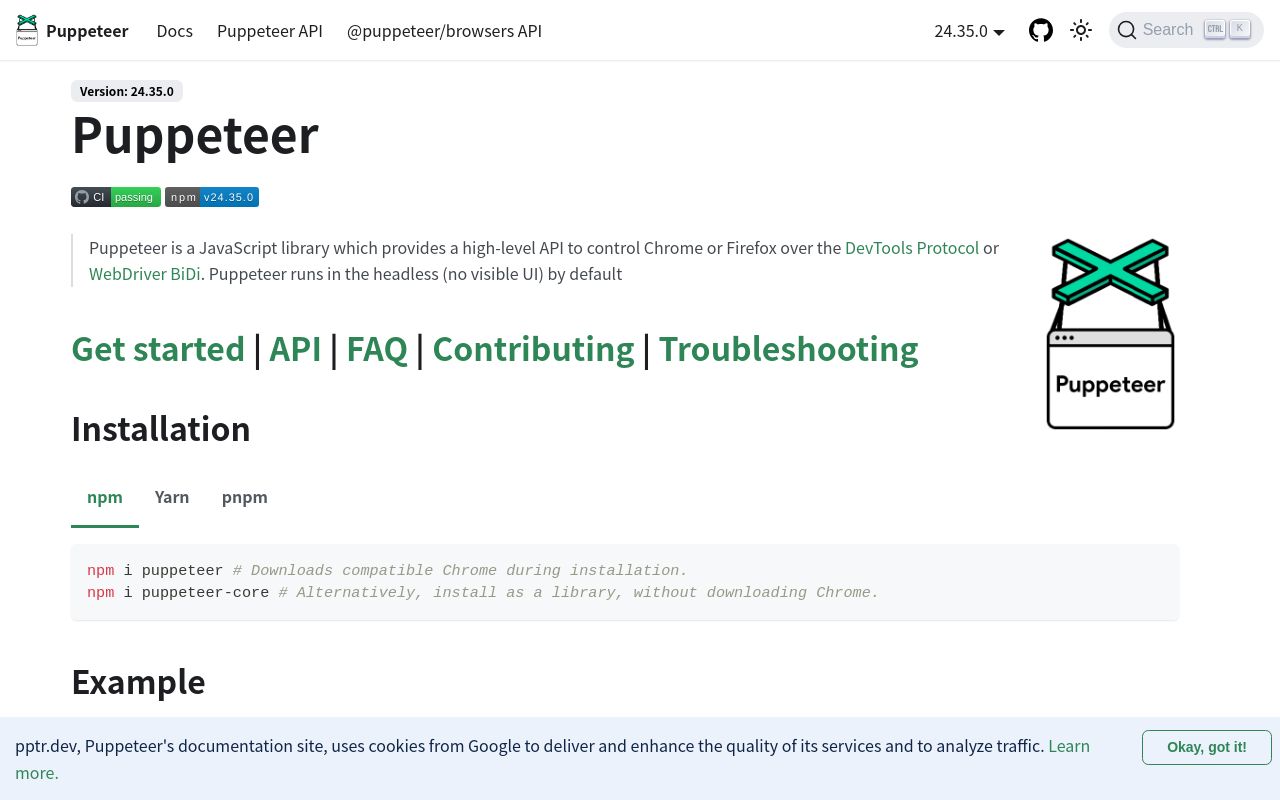Toggle dark and light mode
The height and width of the screenshot is (800, 1280).
coord(1081,30)
